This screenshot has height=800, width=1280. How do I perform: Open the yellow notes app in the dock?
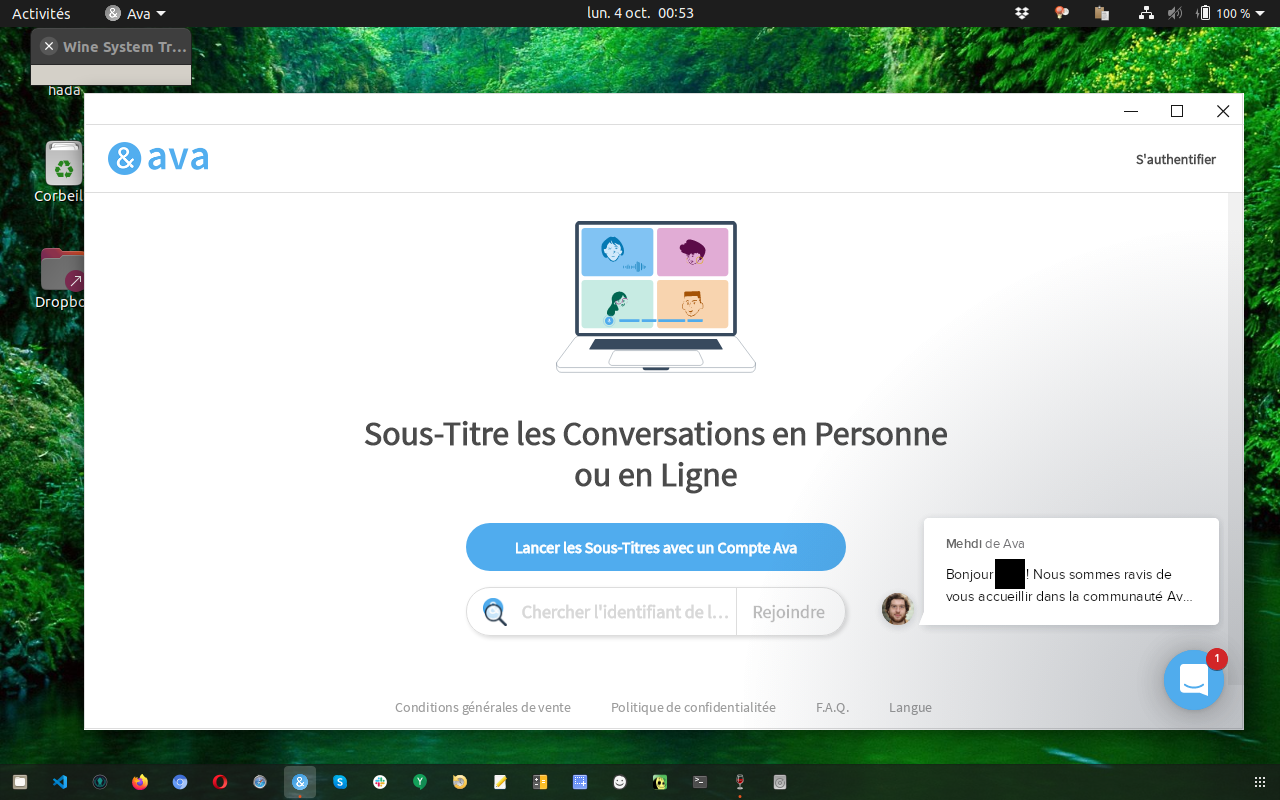click(x=500, y=782)
